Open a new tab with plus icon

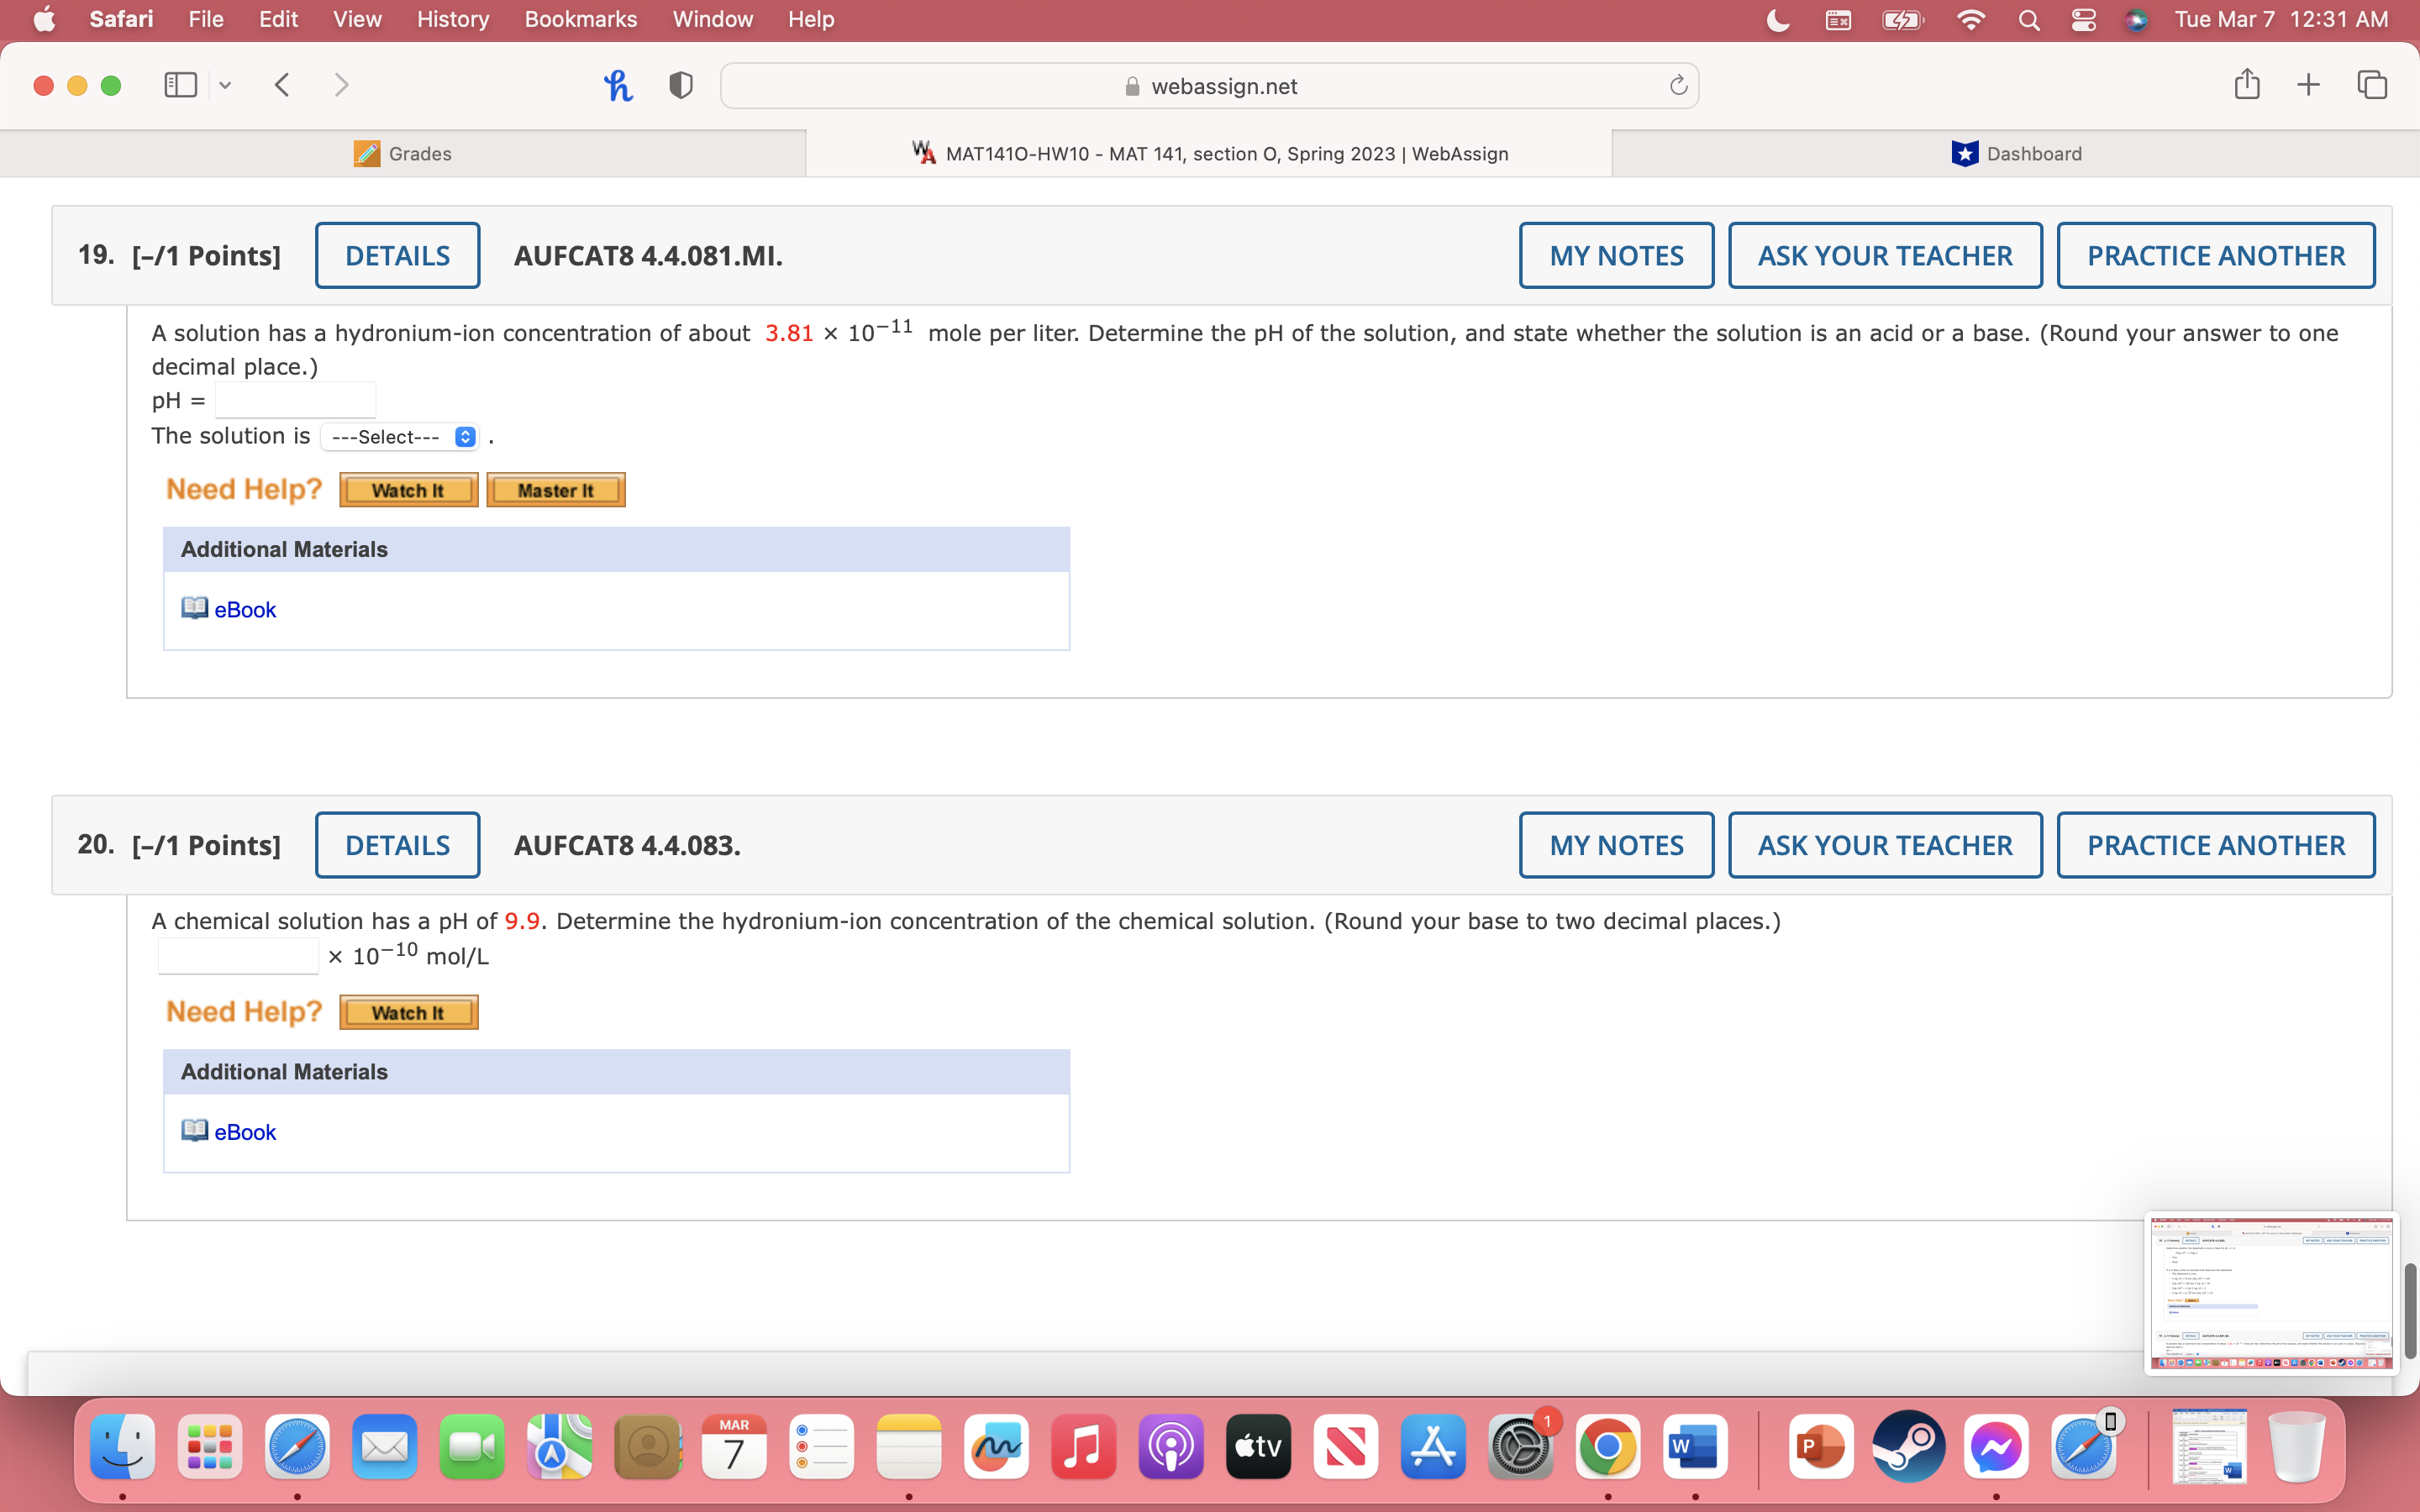(2308, 85)
